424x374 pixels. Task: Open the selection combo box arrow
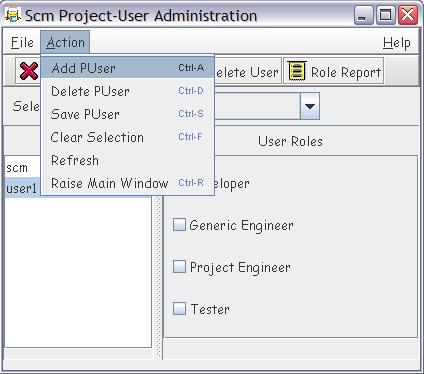click(x=310, y=106)
